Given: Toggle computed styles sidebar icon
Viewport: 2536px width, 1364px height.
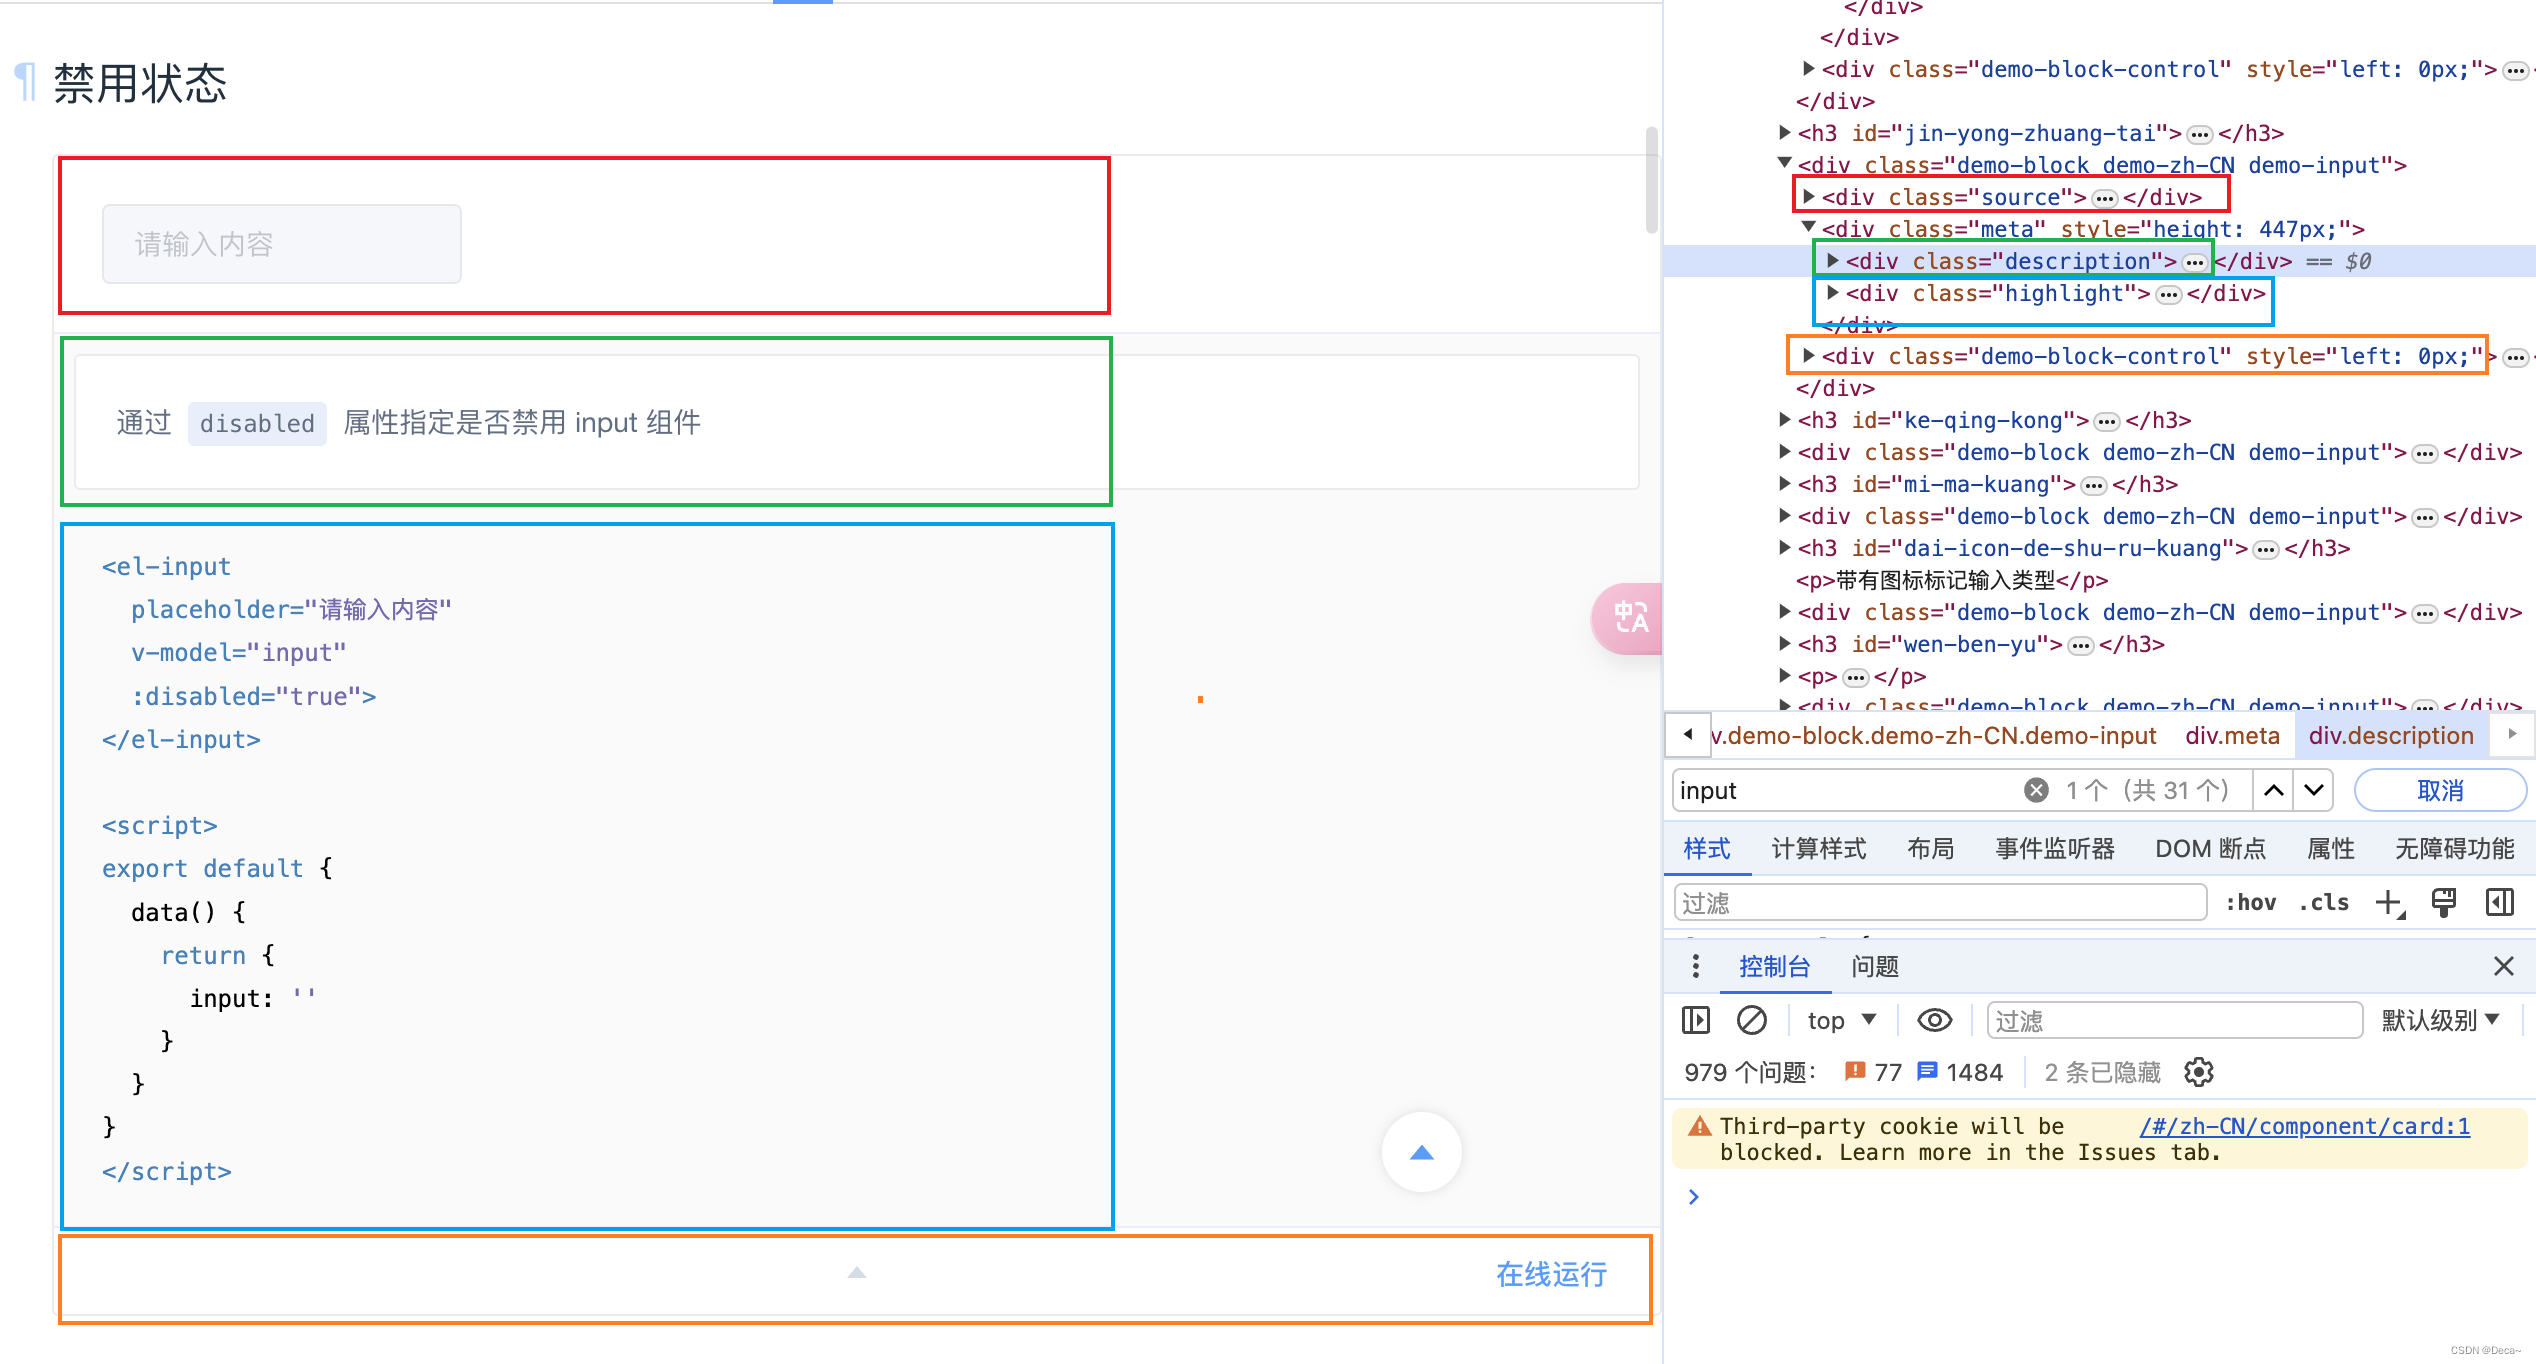Looking at the screenshot, I should 2500,903.
